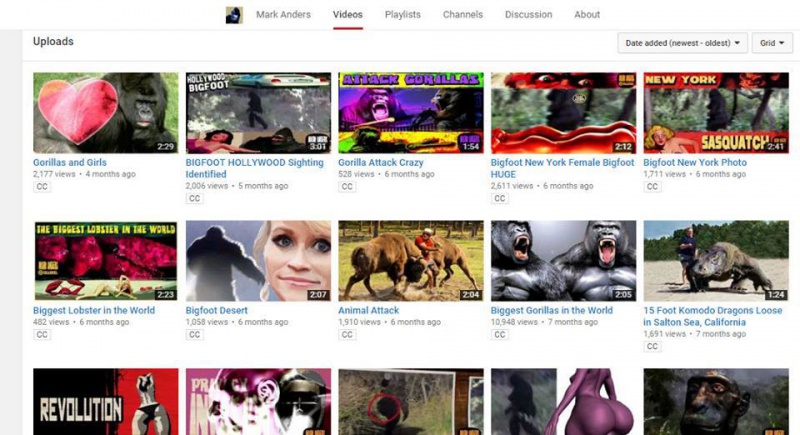
Task: Click the channel avatar icon beside Mark Anders
Action: (233, 14)
